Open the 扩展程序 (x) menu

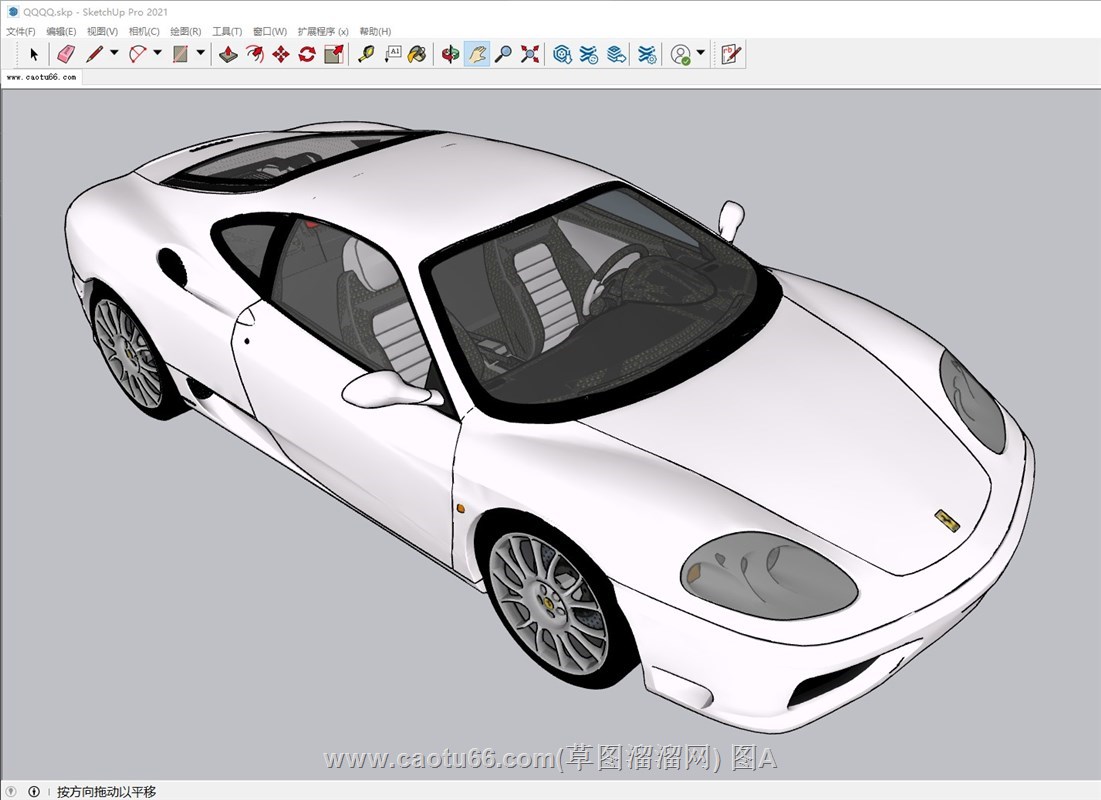click(x=323, y=32)
